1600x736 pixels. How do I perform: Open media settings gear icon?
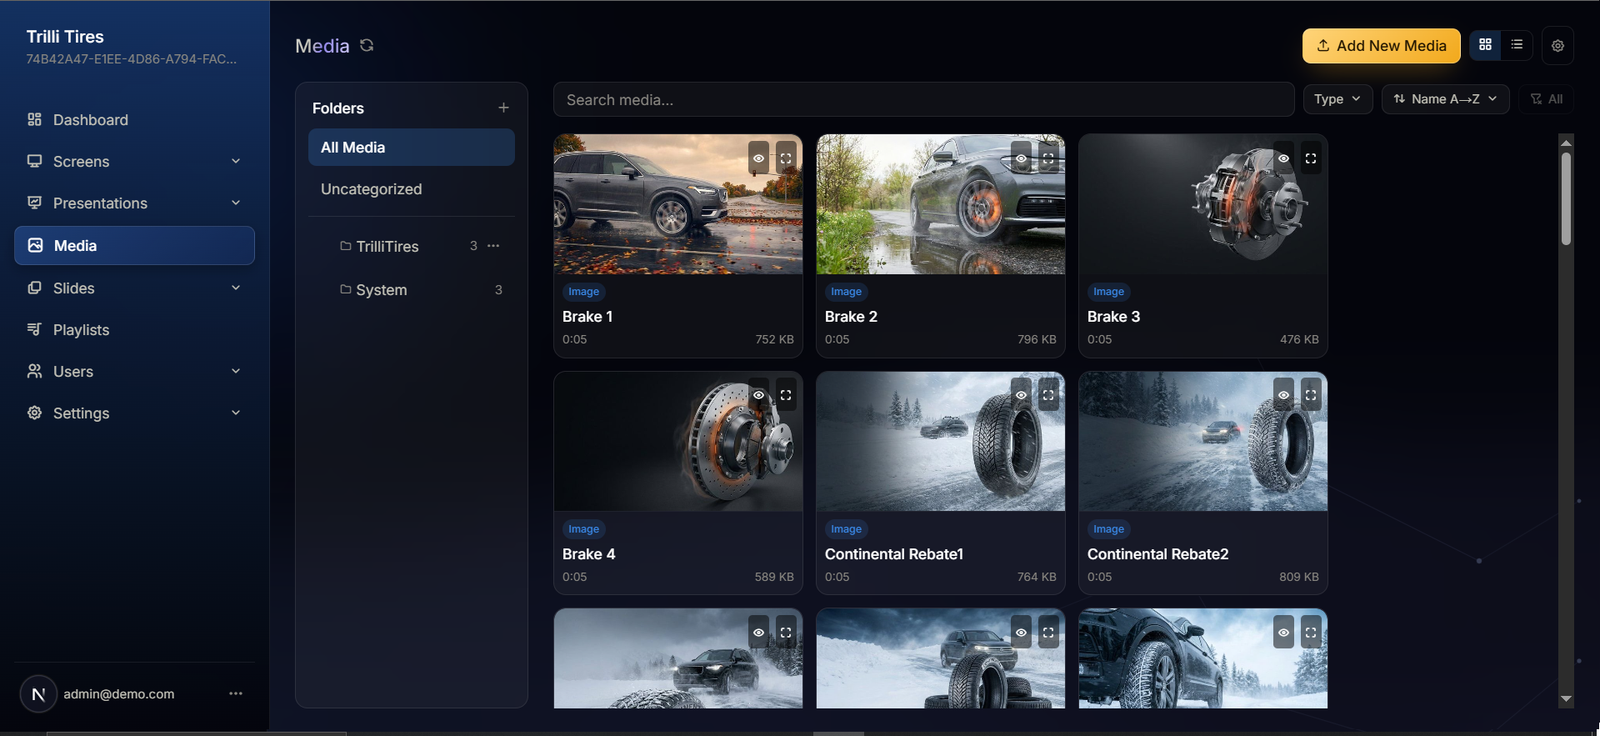pos(1558,45)
